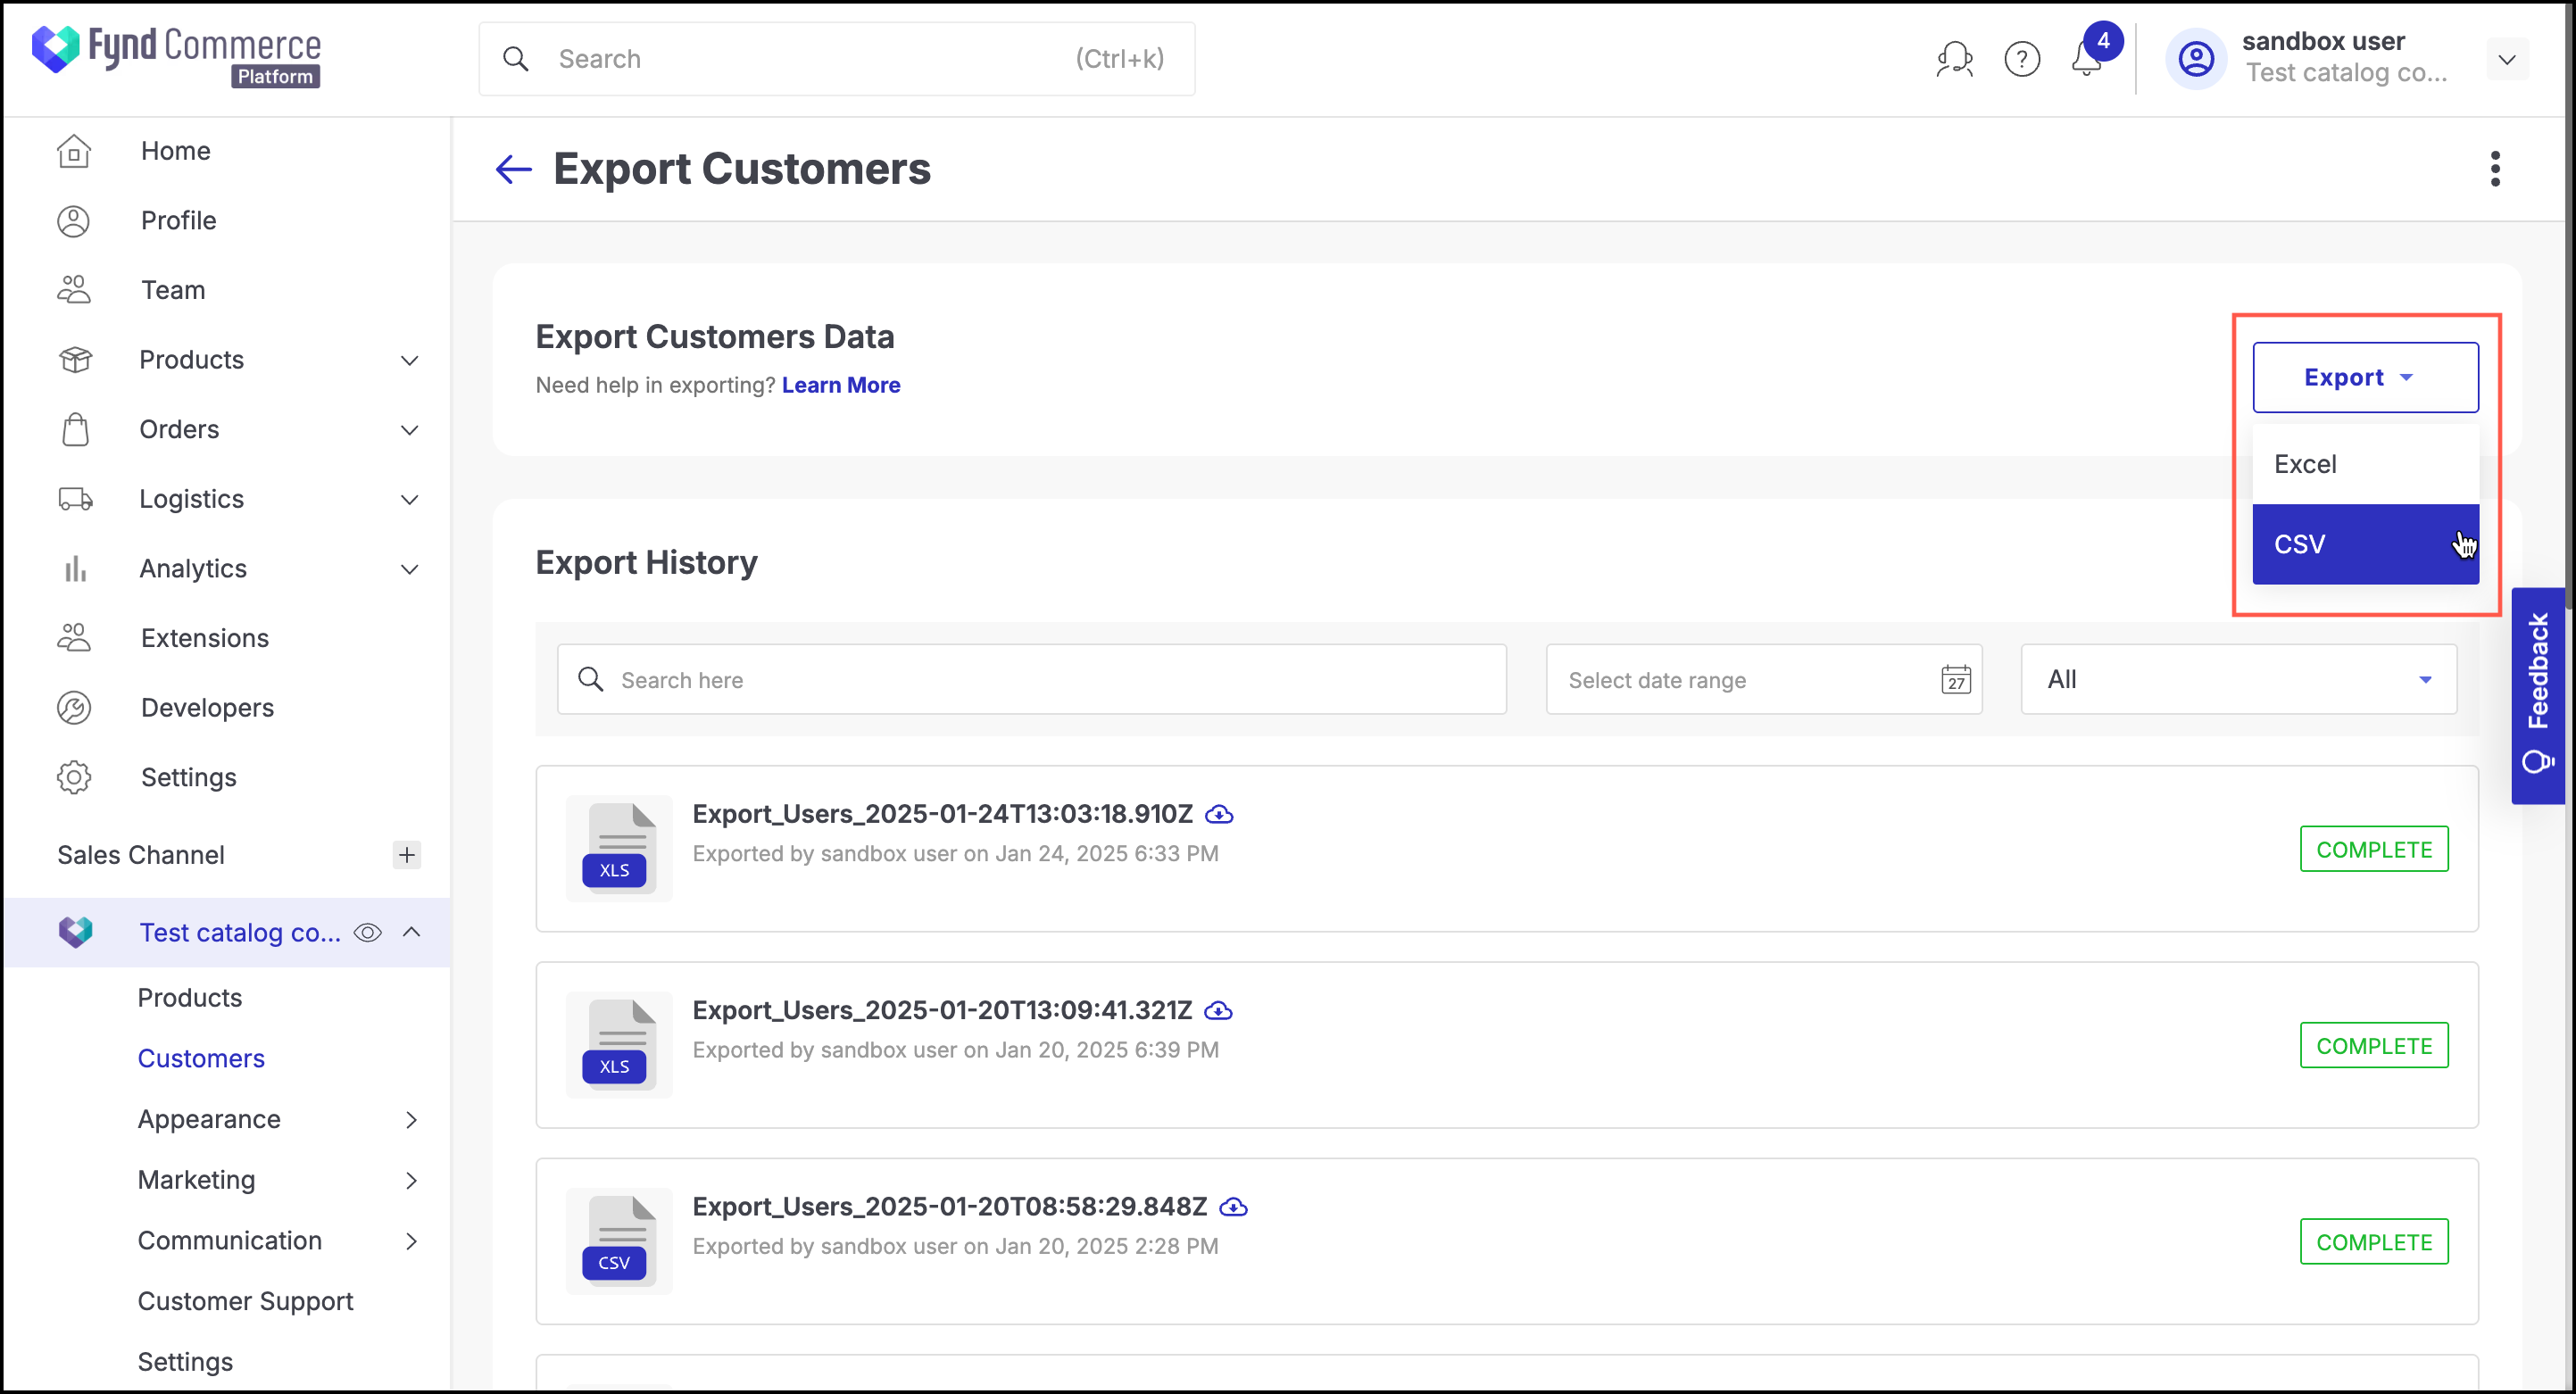2576x1394 pixels.
Task: Click the Fynd Commerce Platform logo
Action: coord(176,56)
